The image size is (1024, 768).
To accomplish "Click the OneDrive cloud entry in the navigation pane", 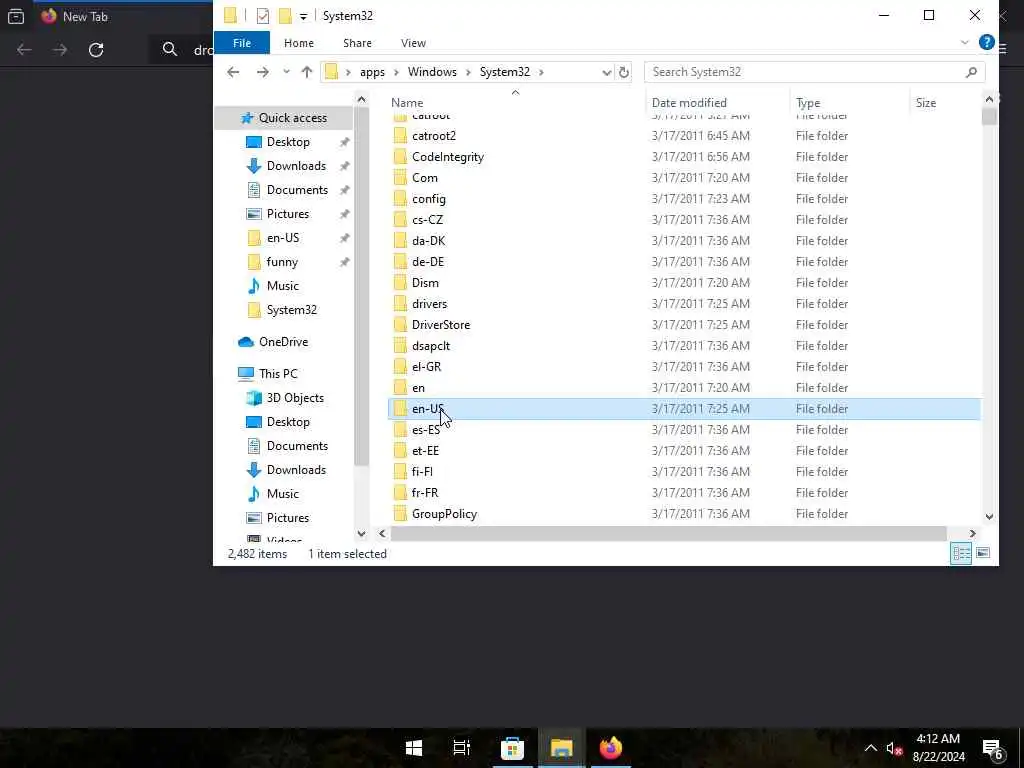I will 274,342.
